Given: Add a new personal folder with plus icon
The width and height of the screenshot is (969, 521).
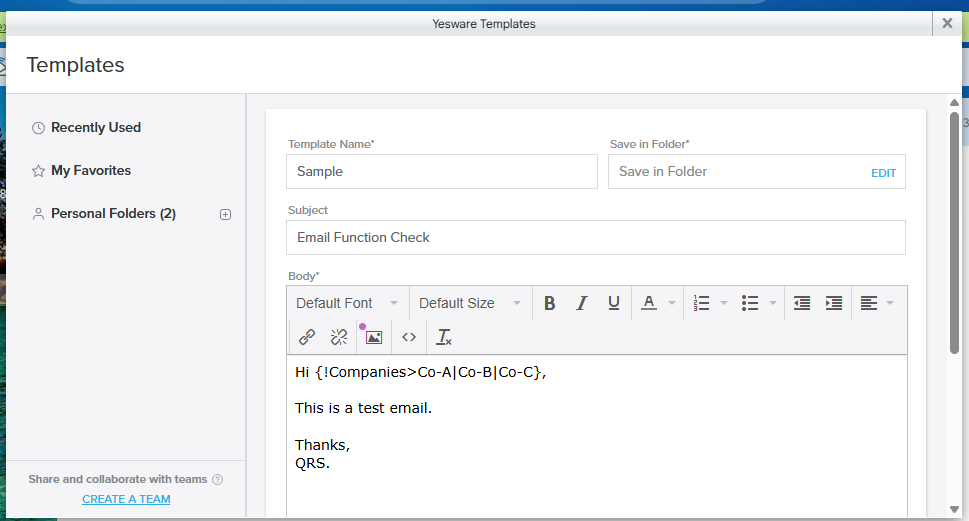Looking at the screenshot, I should pos(226,214).
